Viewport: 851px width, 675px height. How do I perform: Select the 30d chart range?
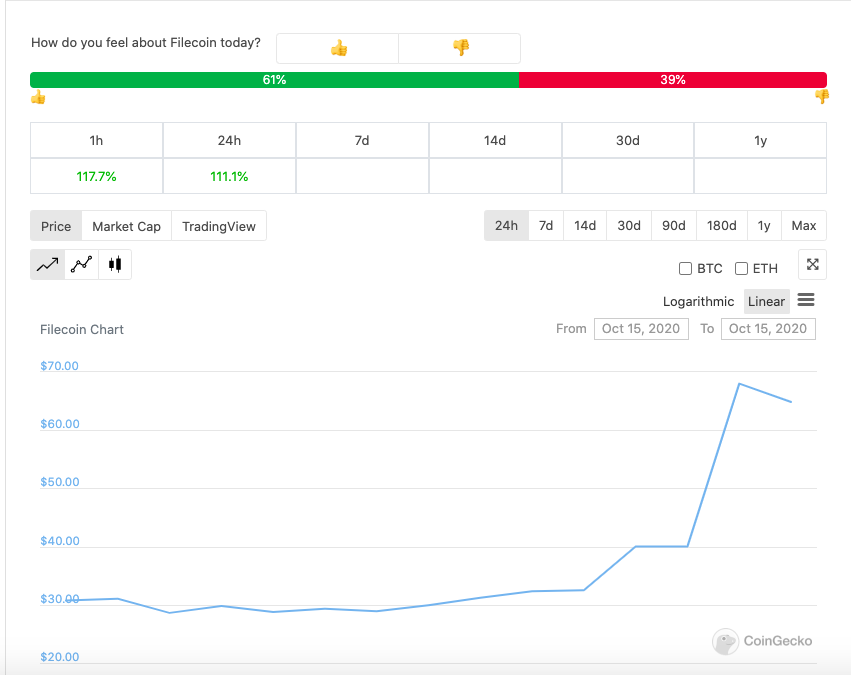tap(629, 226)
